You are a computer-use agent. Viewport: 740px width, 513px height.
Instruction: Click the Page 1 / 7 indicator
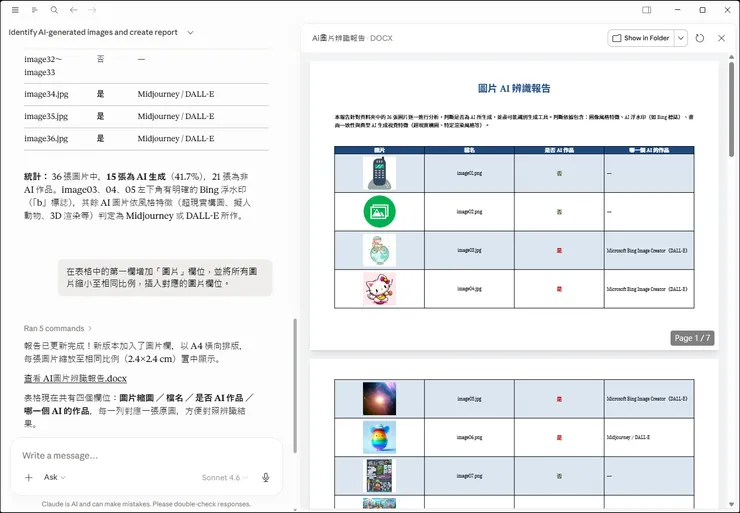pyautogui.click(x=692, y=338)
